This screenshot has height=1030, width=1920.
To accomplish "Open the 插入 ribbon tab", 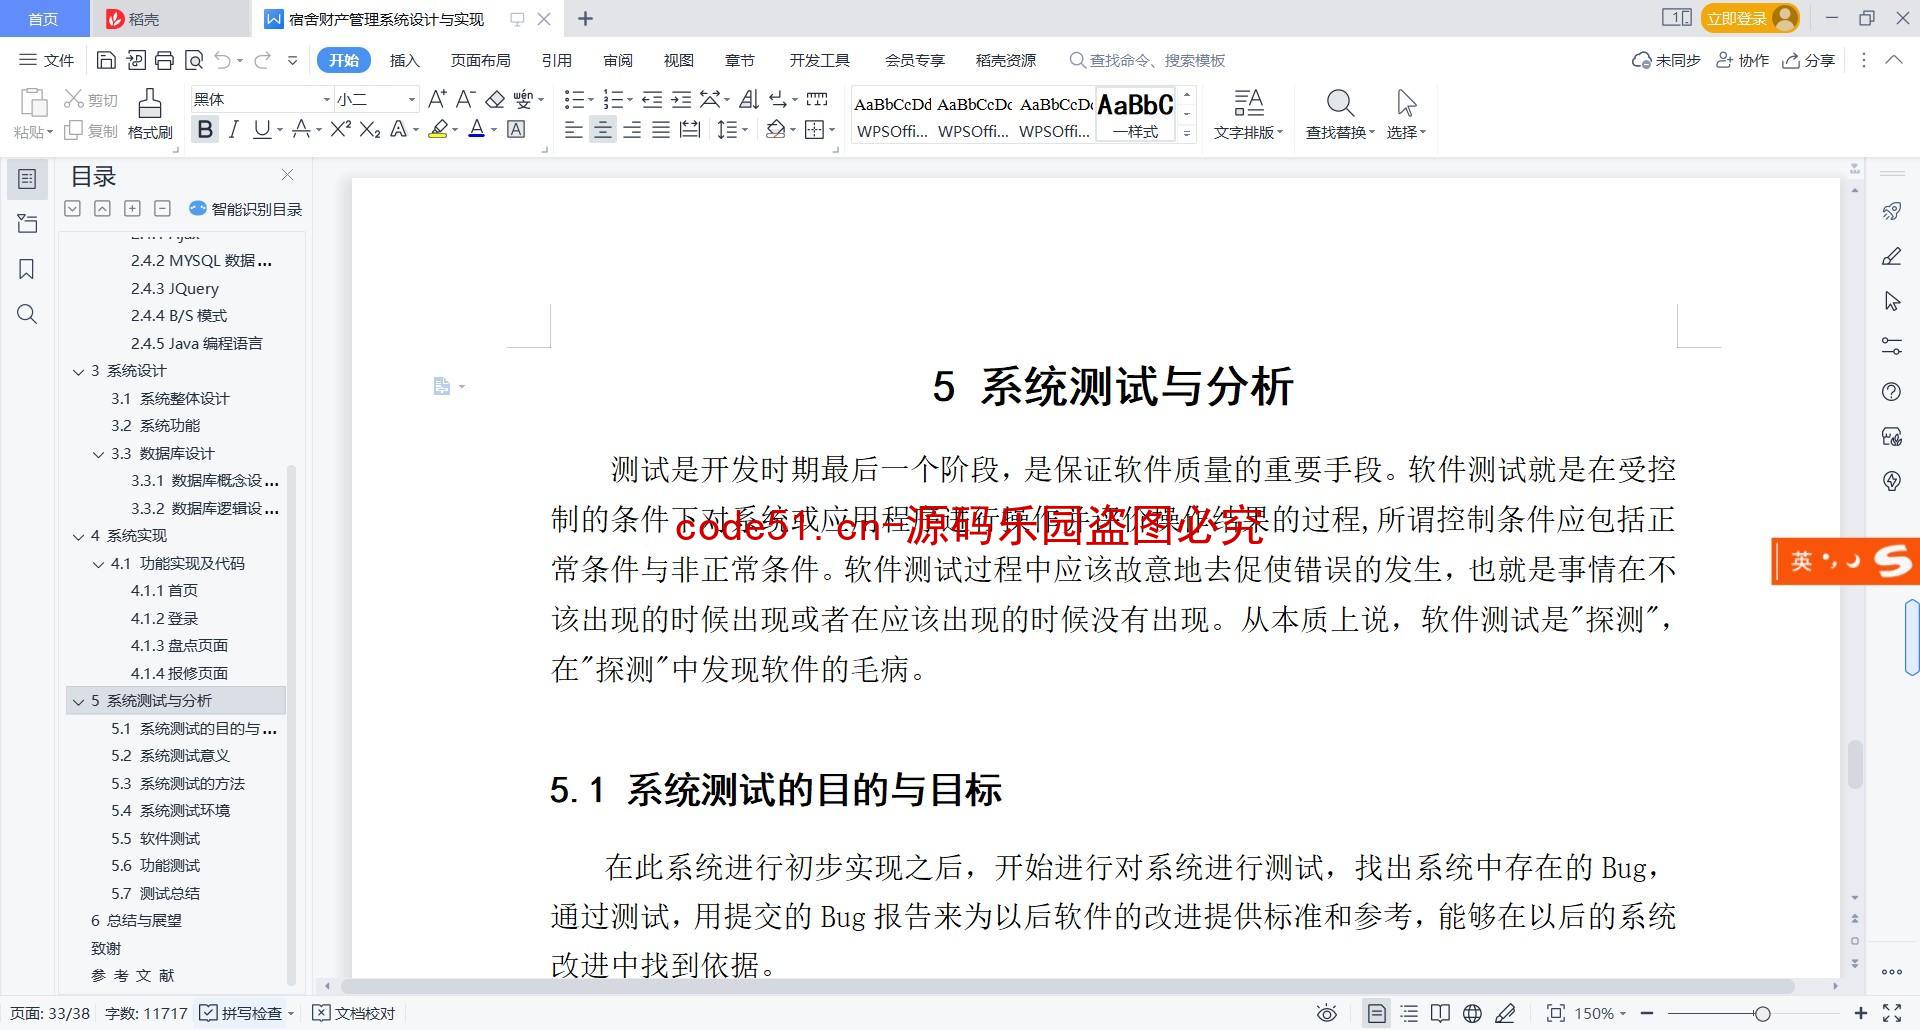I will pyautogui.click(x=404, y=60).
